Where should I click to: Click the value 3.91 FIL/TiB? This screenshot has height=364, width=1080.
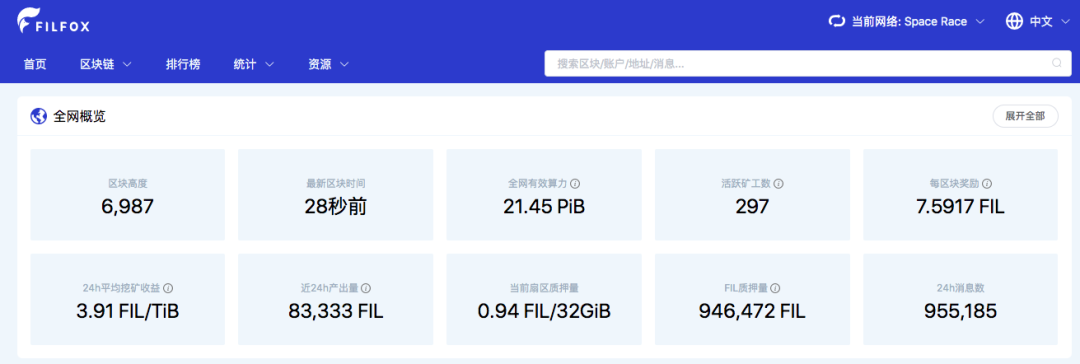pos(128,312)
